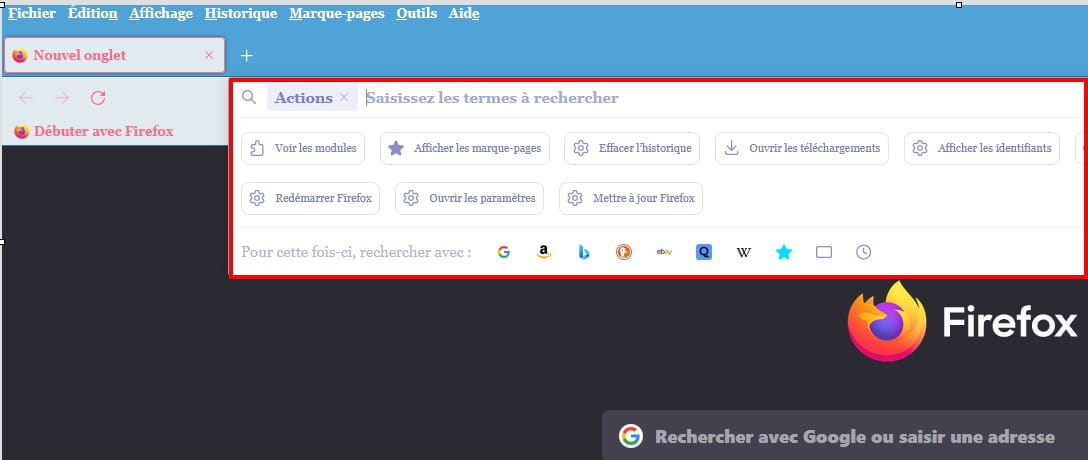
Task: Close the Nouvel onglet tab
Action: [x=209, y=55]
